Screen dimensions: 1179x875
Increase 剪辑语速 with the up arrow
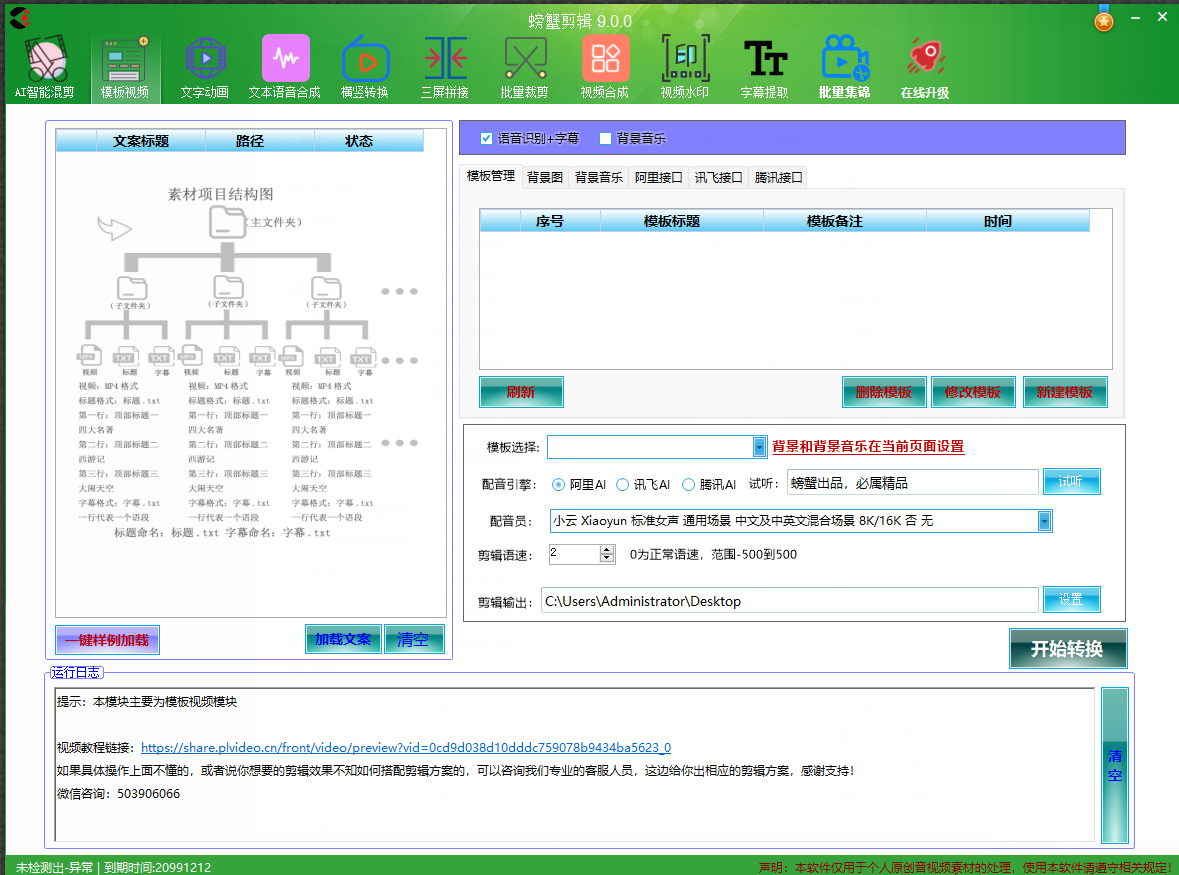click(x=607, y=549)
